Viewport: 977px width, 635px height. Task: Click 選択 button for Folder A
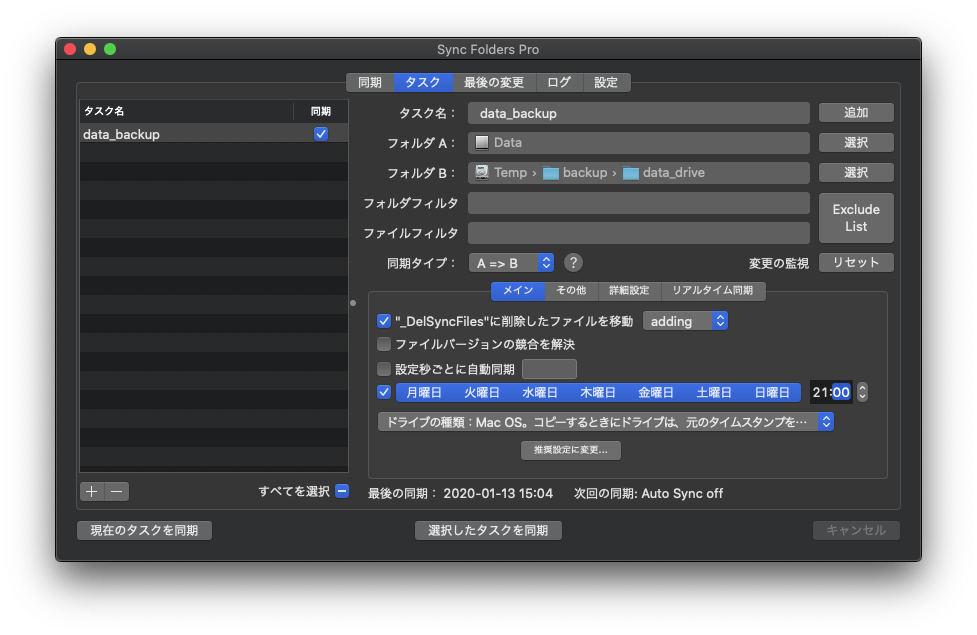[856, 143]
